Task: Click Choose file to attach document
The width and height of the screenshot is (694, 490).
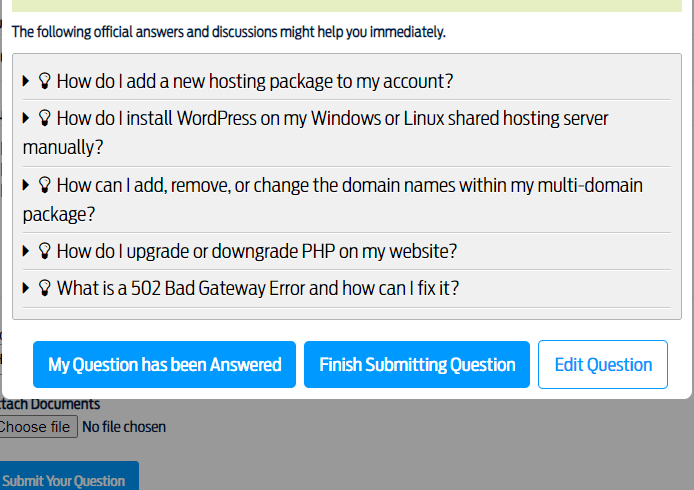Action: point(36,427)
